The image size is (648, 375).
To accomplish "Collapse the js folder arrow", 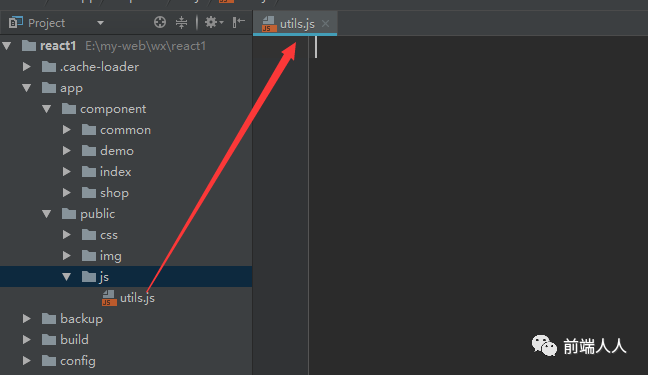I will click(x=67, y=277).
